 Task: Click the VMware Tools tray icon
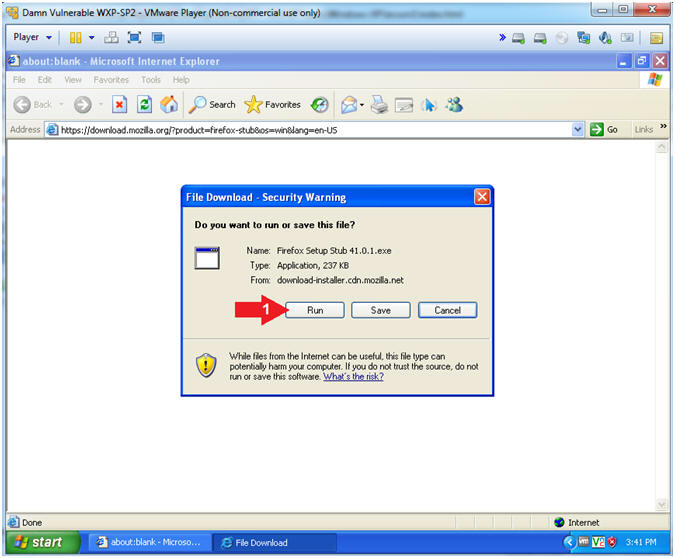[583, 542]
